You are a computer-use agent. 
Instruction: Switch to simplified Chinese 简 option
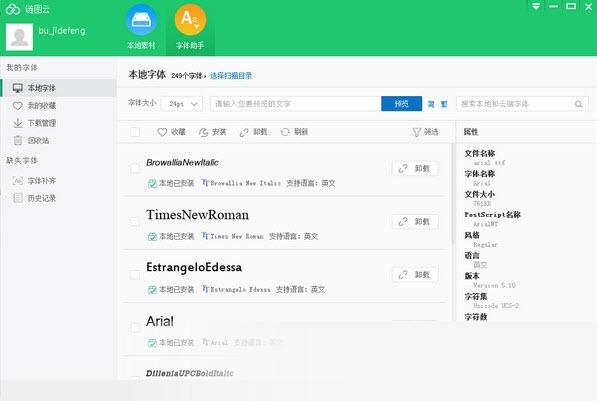(431, 104)
